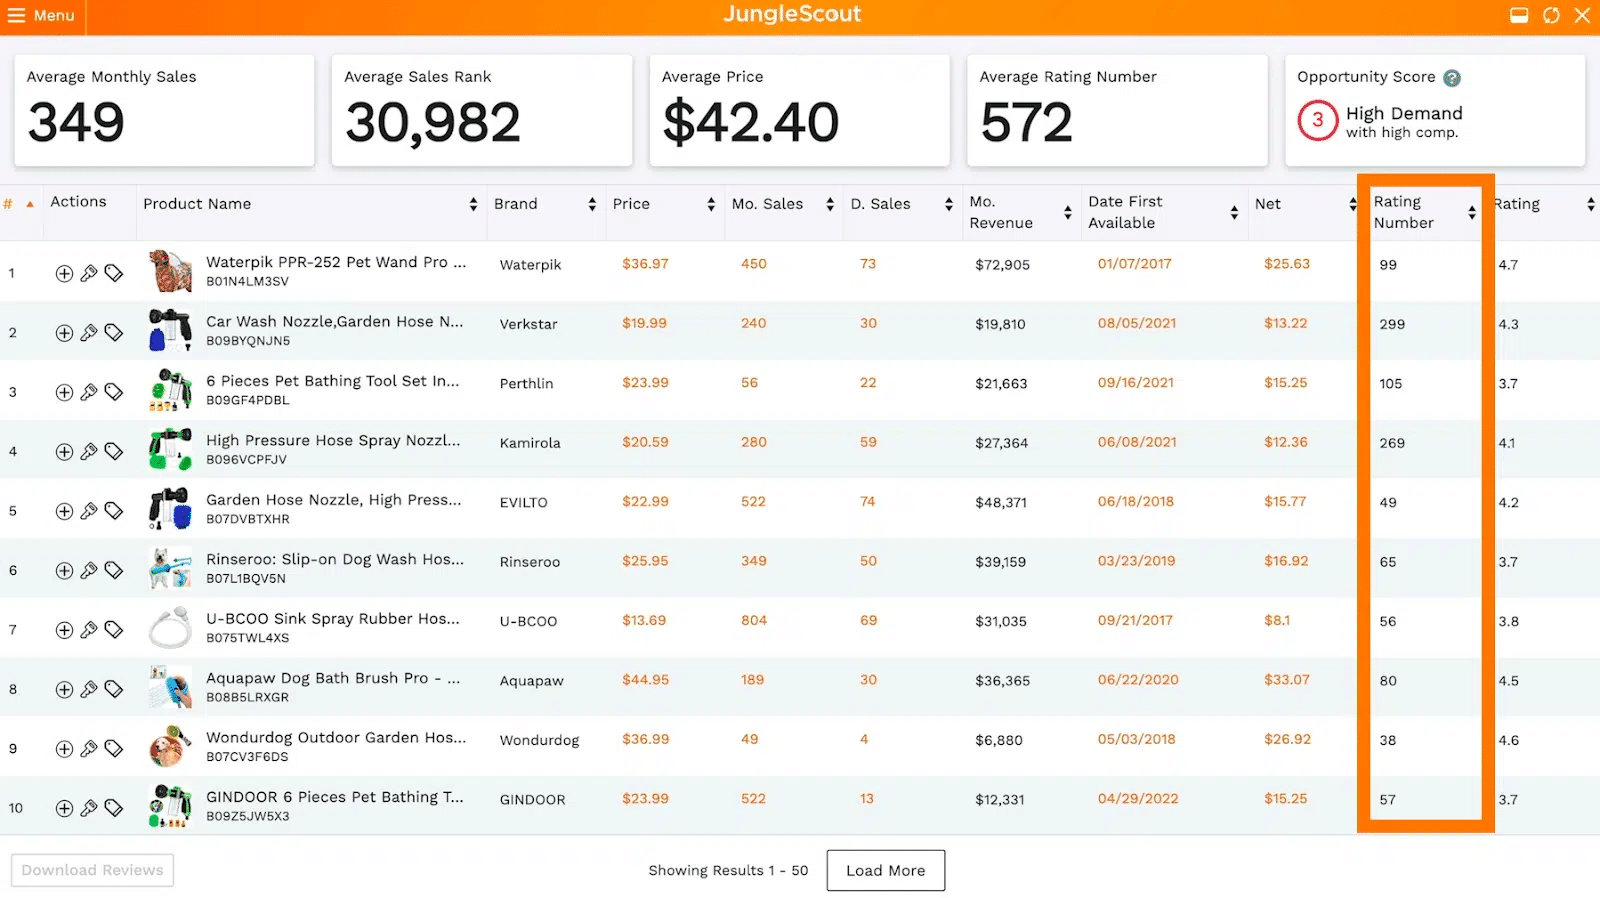Click the pin icon for GINDOOR row
This screenshot has width=1600, height=898.
(89, 808)
